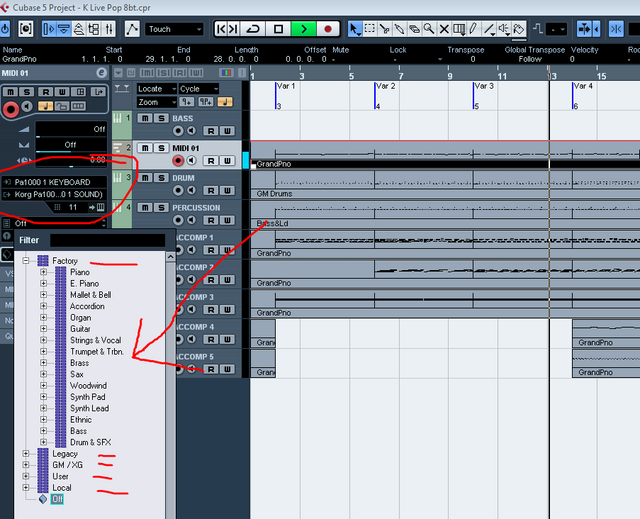Mute the BASS track
Image resolution: width=640 pixels, height=519 pixels.
pos(145,118)
